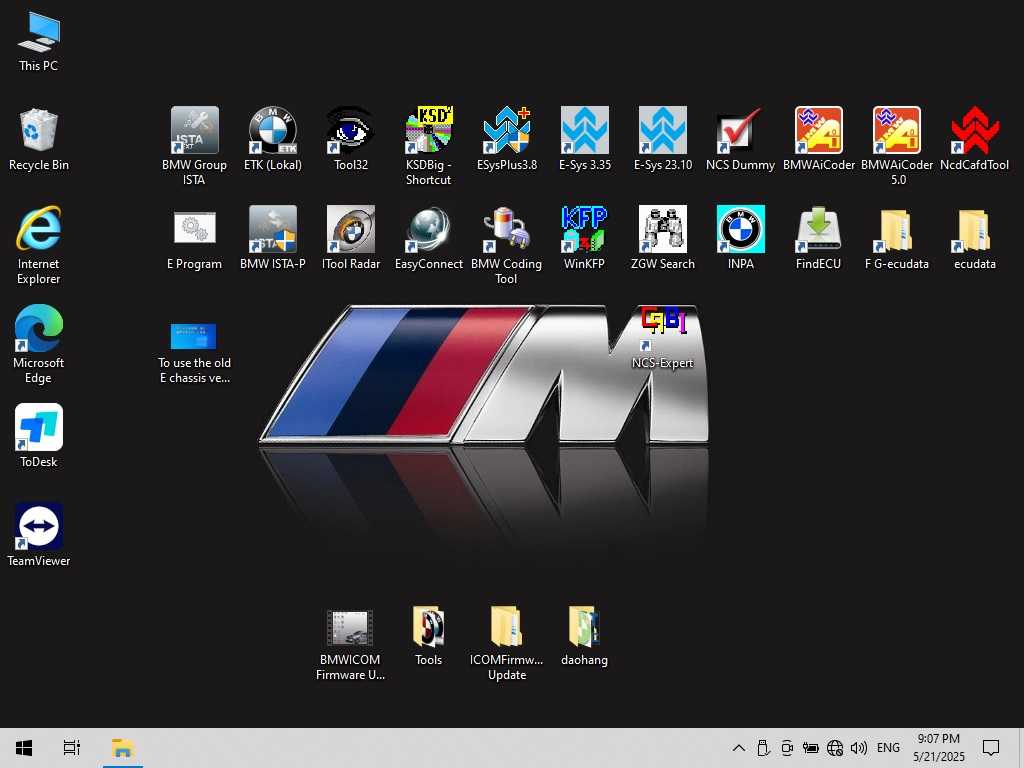1024x768 pixels.
Task: Launch ZGW Search utility
Action: point(662,228)
